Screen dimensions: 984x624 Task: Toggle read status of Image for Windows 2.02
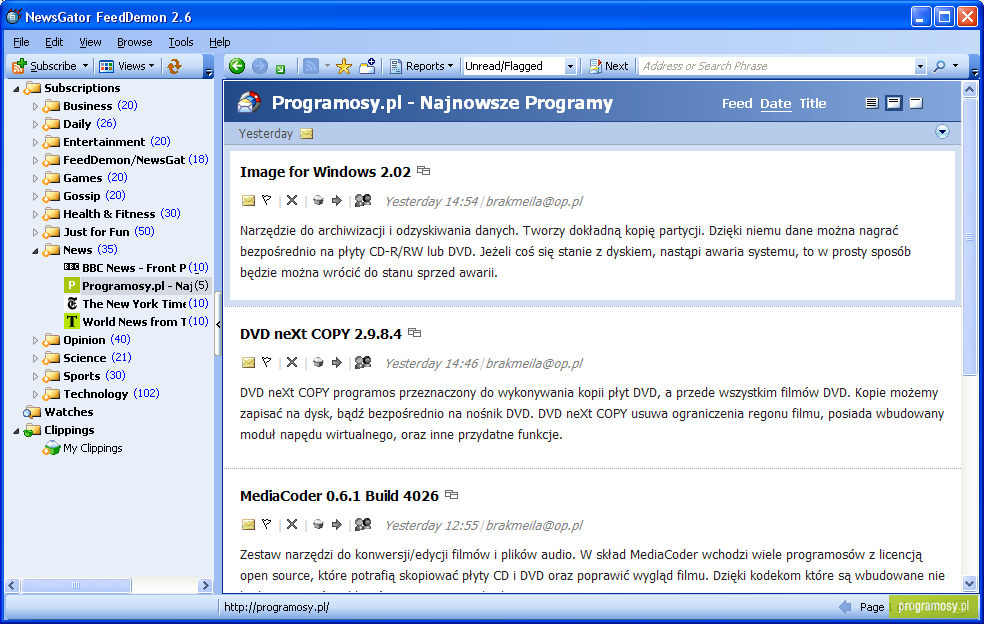pyautogui.click(x=249, y=201)
